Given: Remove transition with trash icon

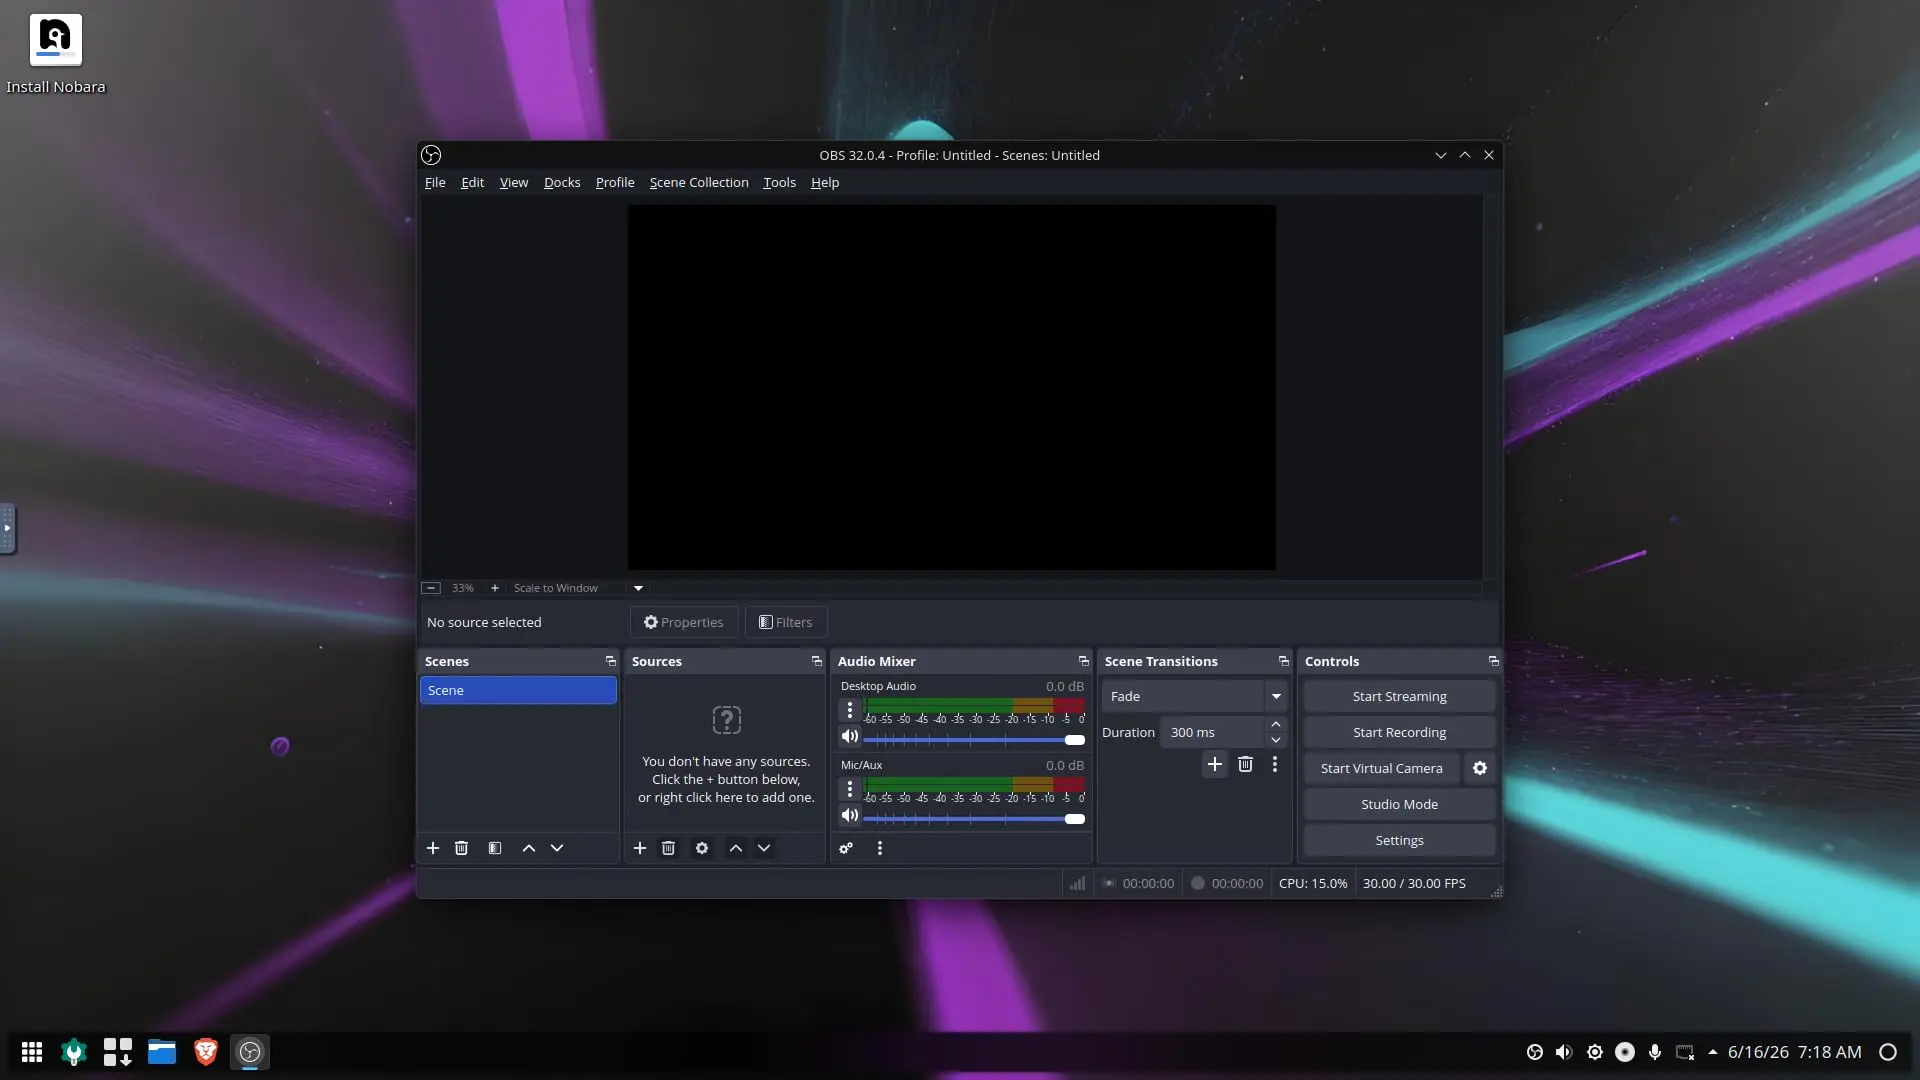Looking at the screenshot, I should [x=1245, y=764].
